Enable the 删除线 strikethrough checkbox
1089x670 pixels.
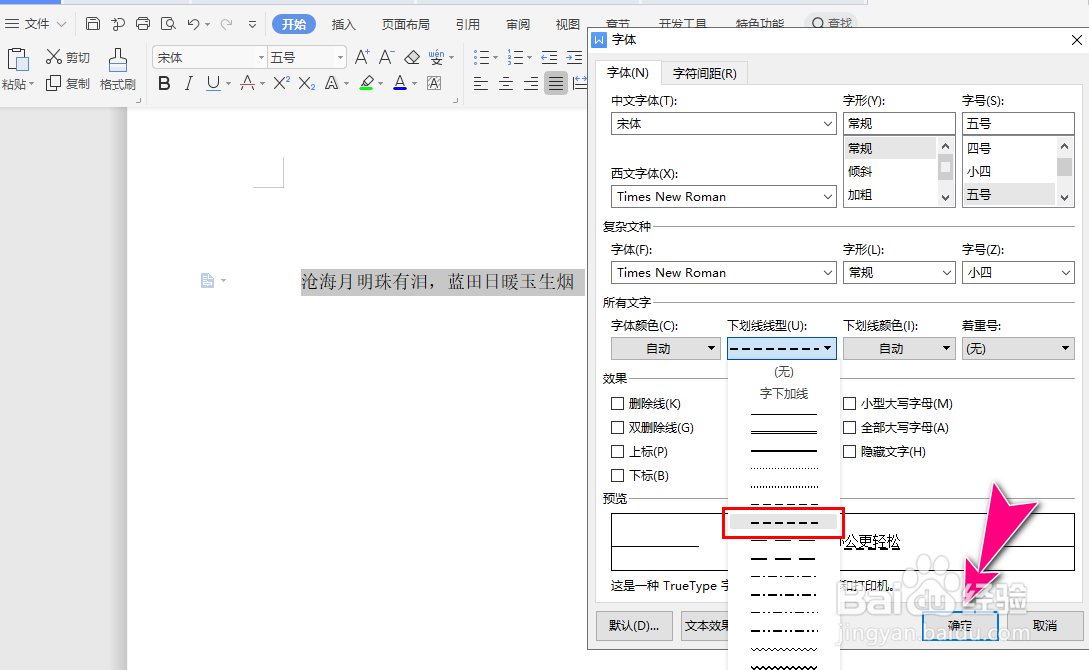[x=618, y=403]
